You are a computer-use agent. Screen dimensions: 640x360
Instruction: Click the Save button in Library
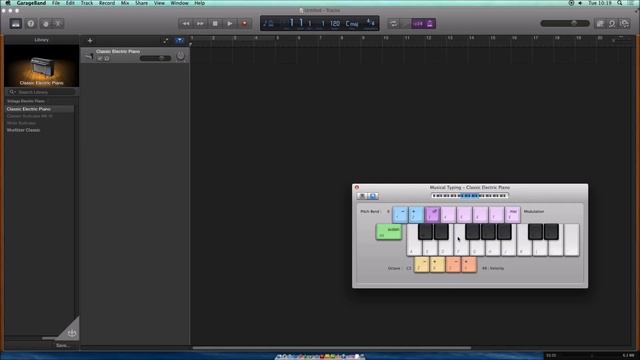coord(62,345)
